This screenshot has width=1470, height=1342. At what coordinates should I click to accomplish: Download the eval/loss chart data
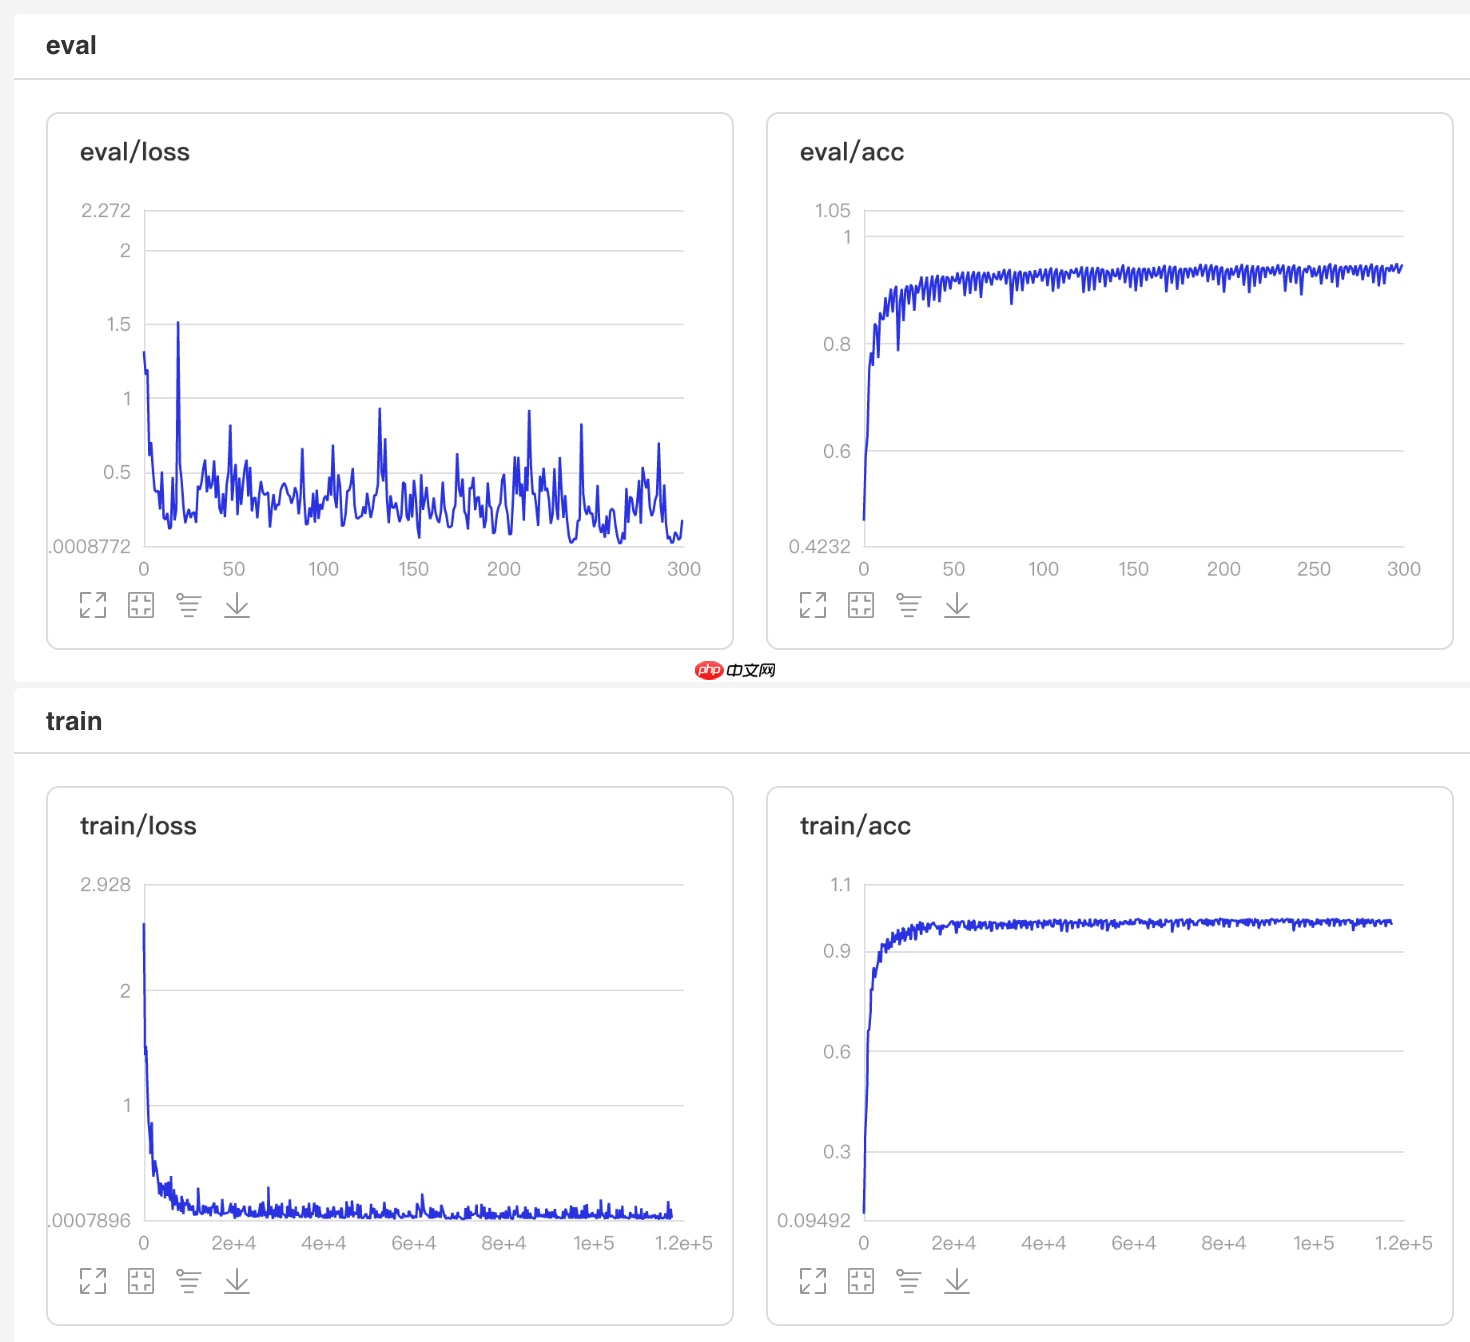tap(237, 605)
